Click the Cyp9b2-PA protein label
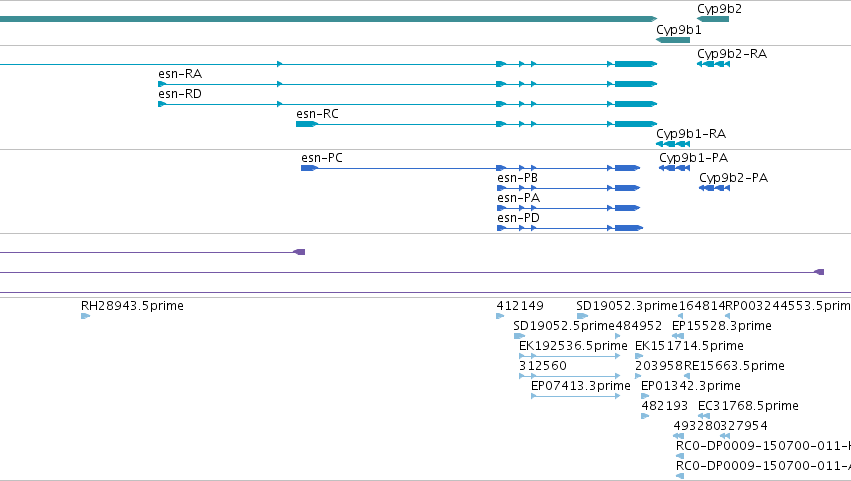 [x=733, y=178]
